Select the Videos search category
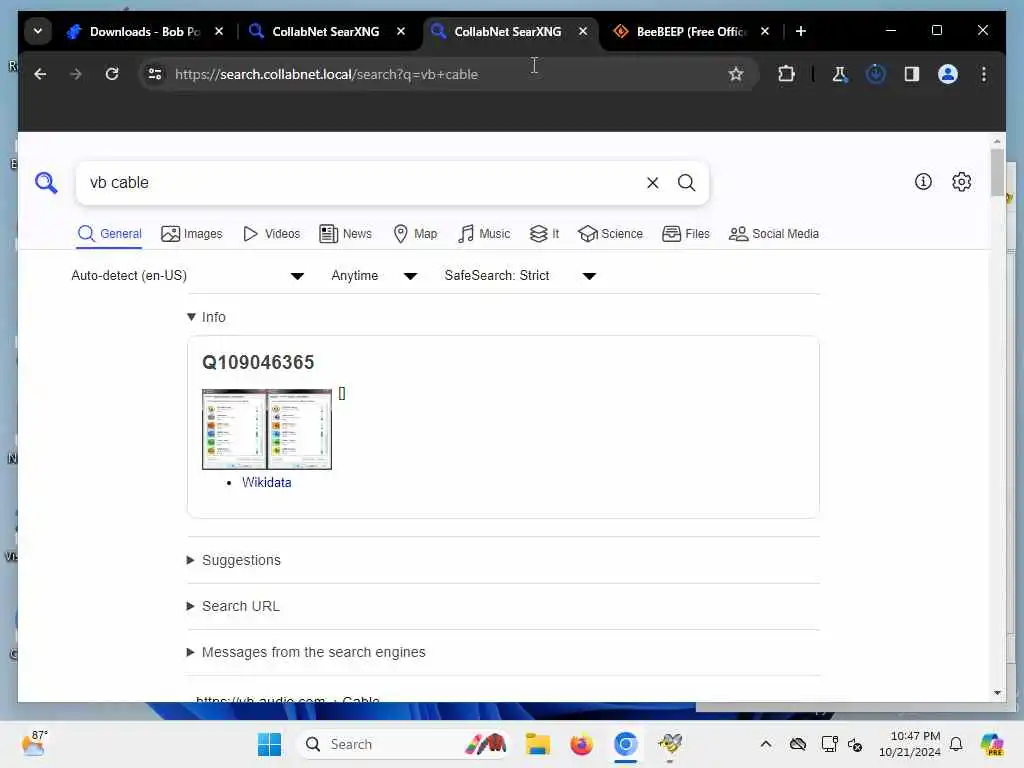Image resolution: width=1024 pixels, height=768 pixels. tap(271, 234)
